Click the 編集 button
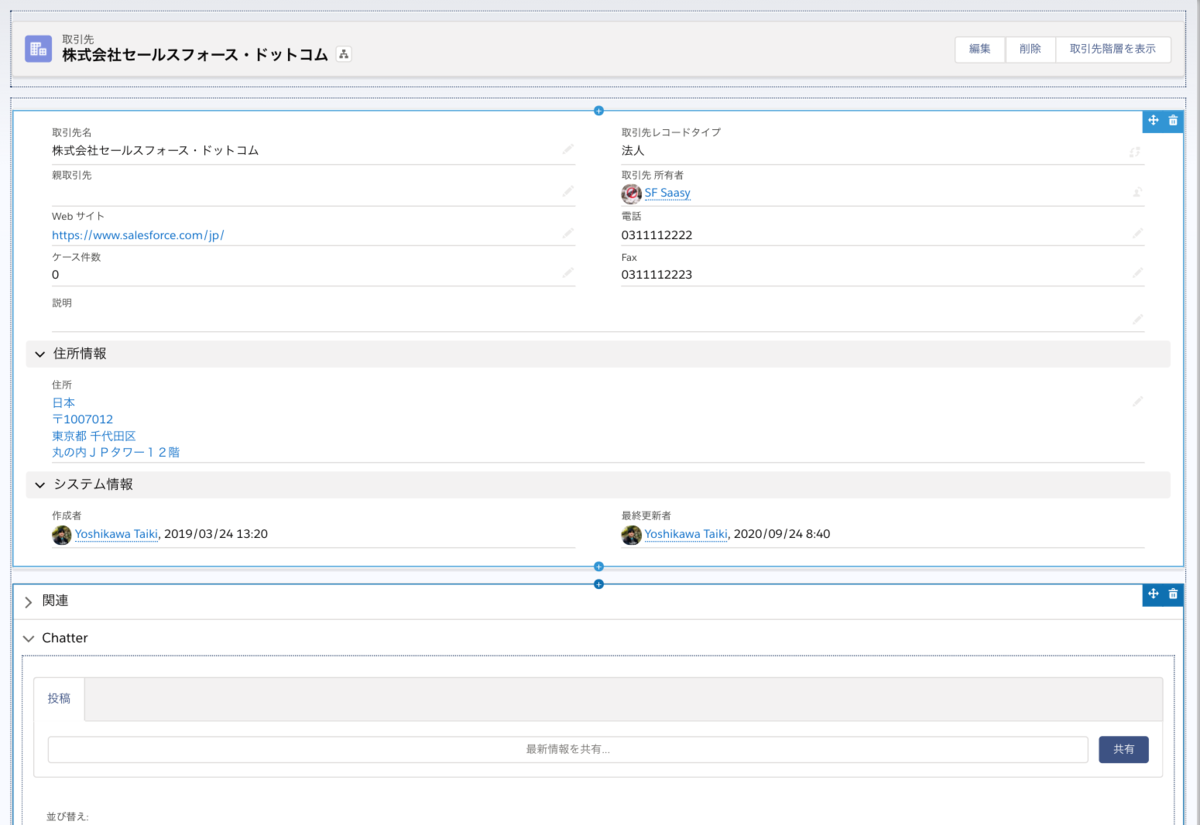Viewport: 1200px width, 825px height. coord(980,49)
